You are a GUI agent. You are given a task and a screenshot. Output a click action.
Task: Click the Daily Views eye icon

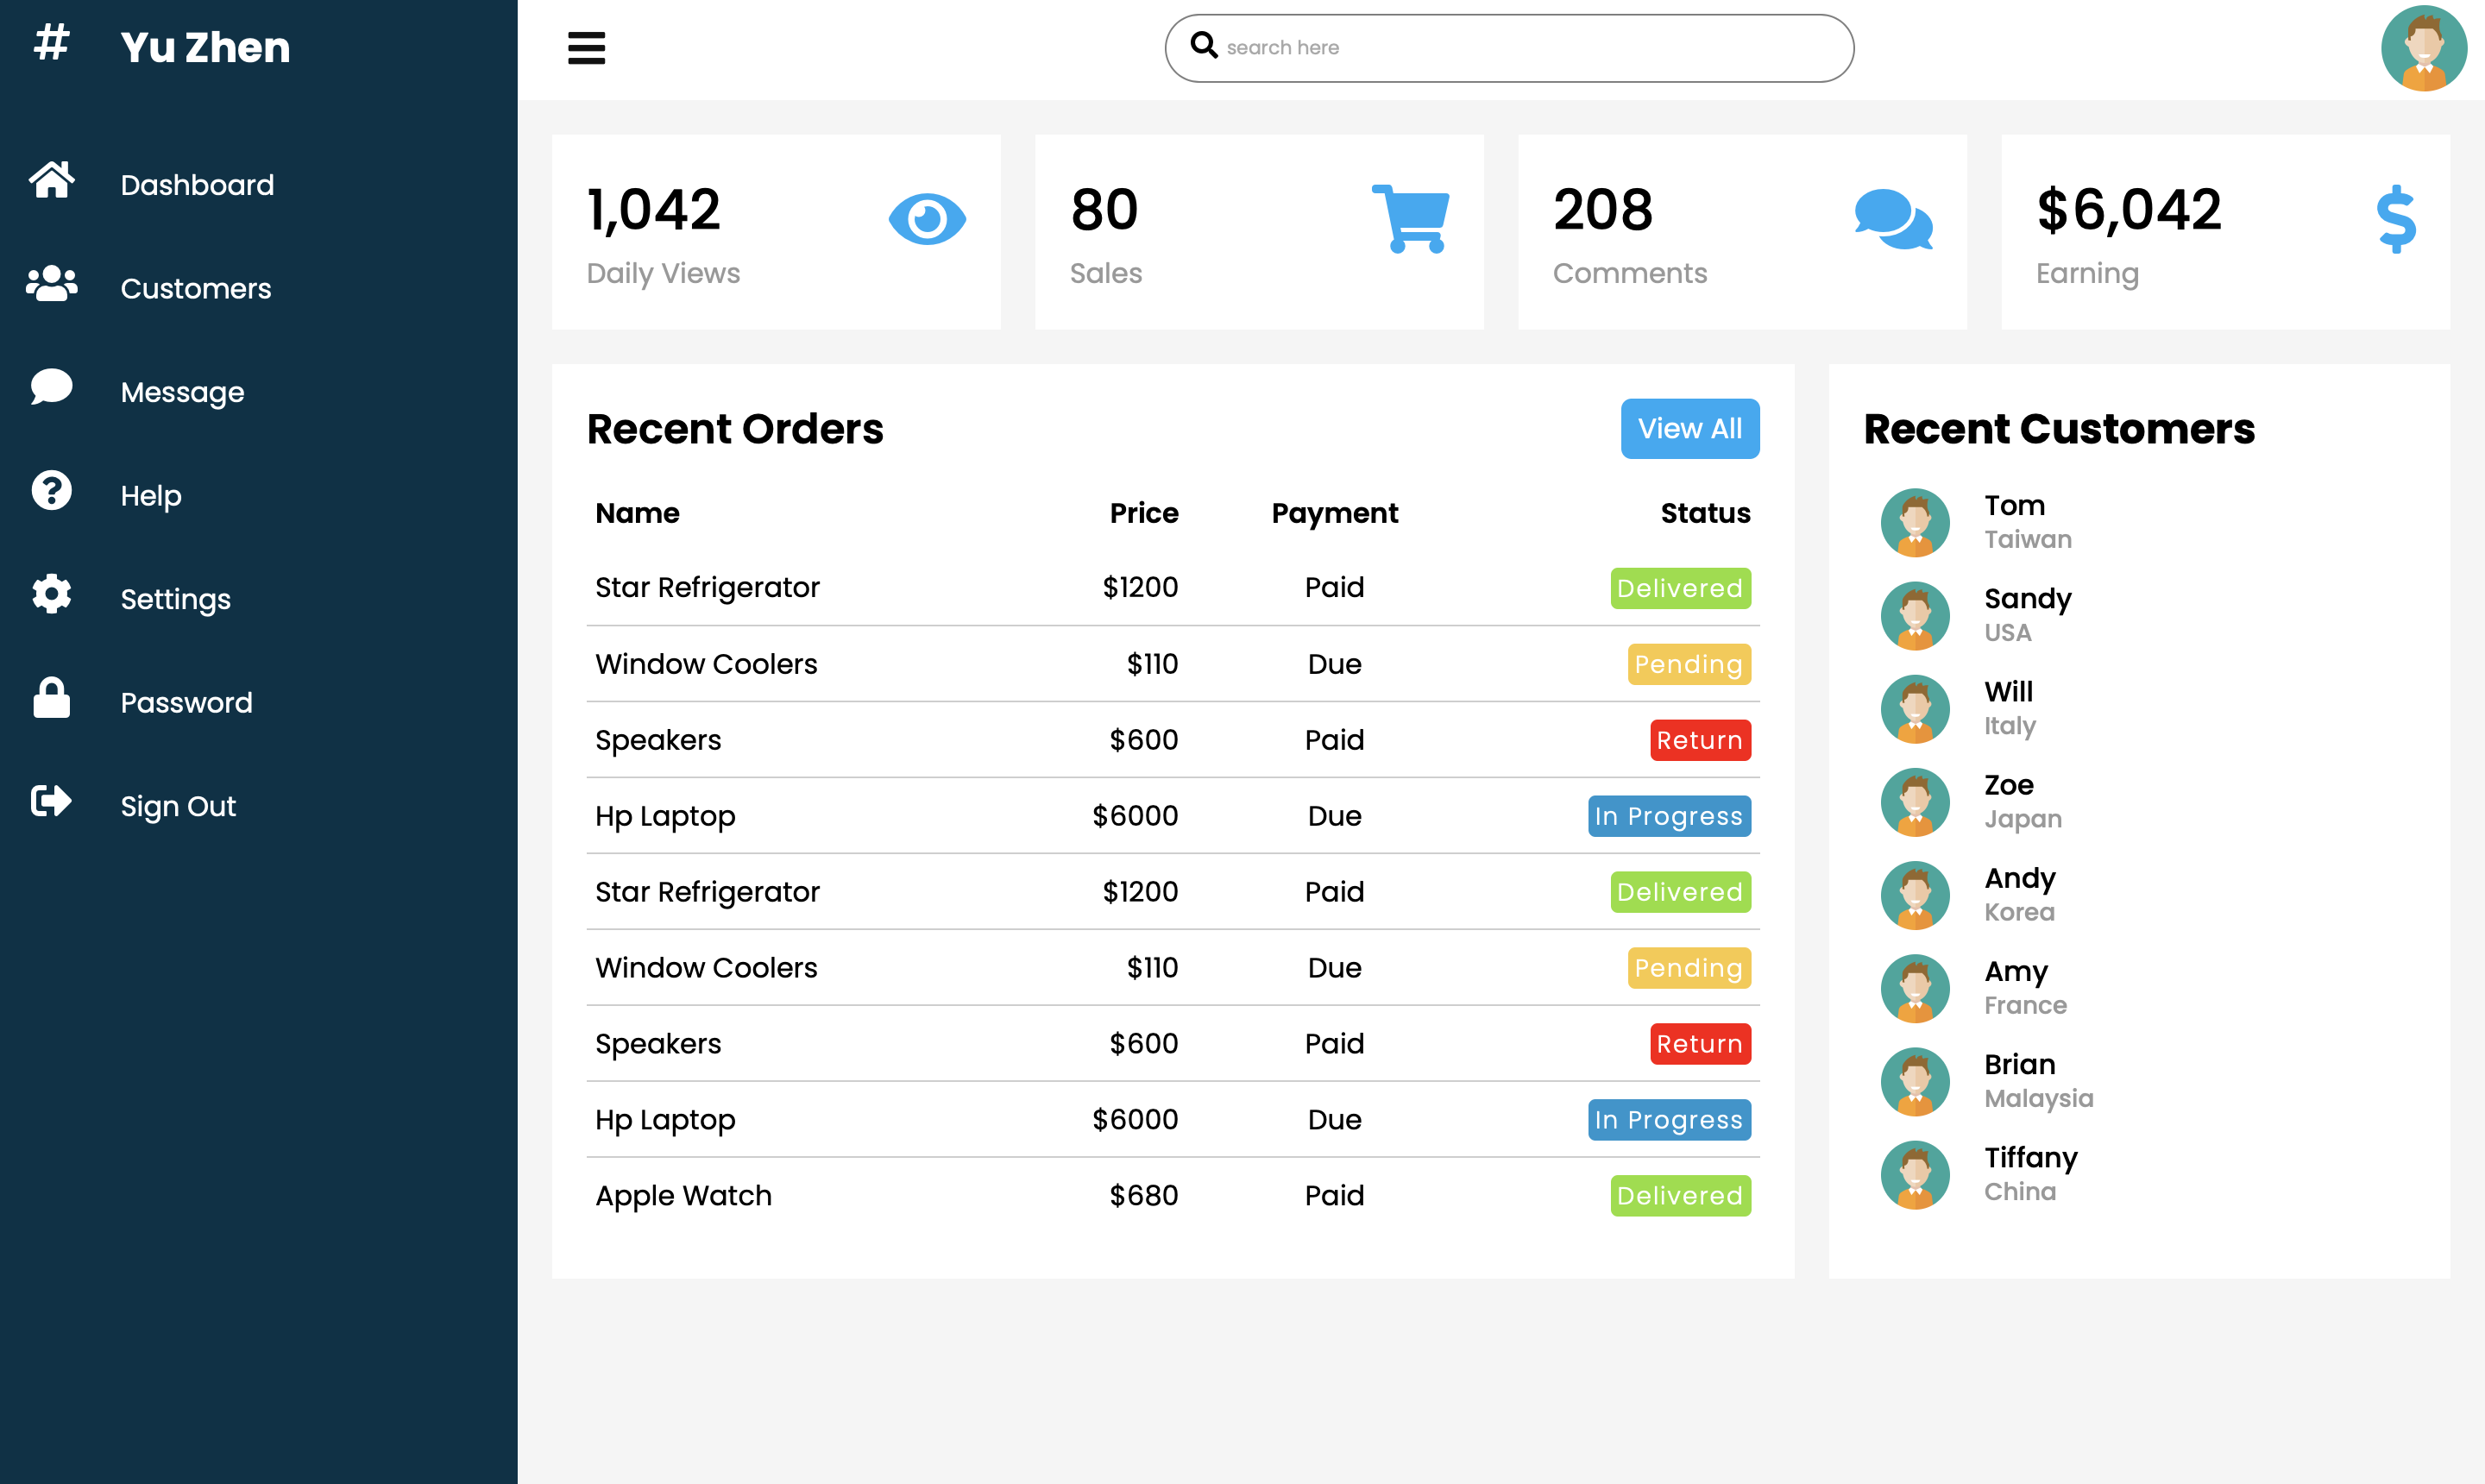point(927,219)
